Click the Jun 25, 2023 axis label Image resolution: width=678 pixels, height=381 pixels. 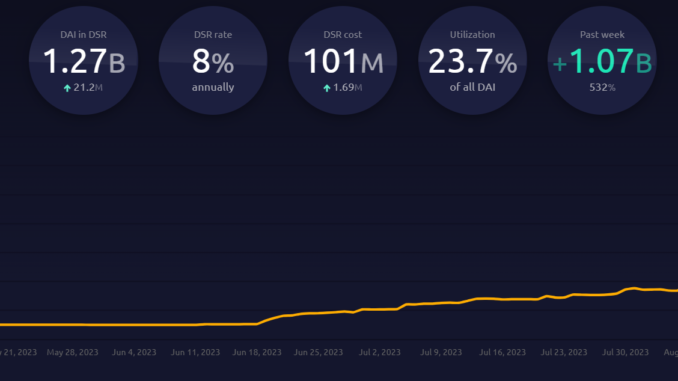318,352
